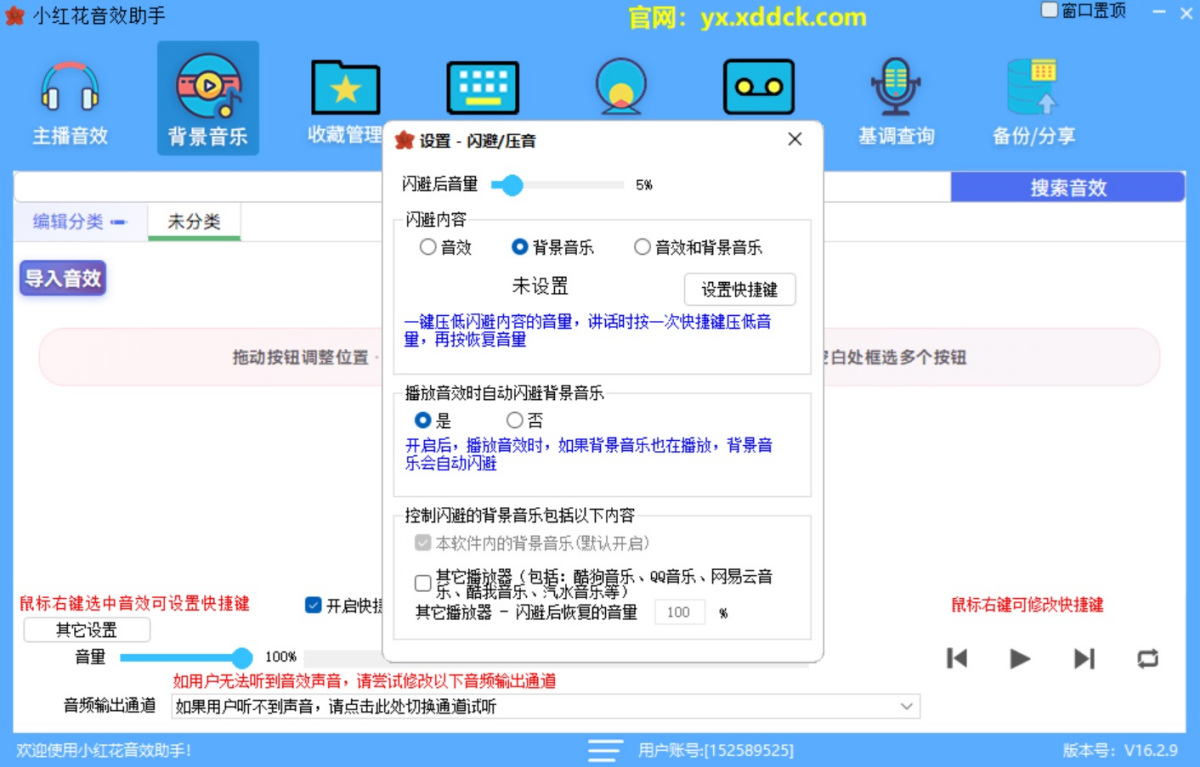Open the 编辑分类 tab

click(70, 220)
